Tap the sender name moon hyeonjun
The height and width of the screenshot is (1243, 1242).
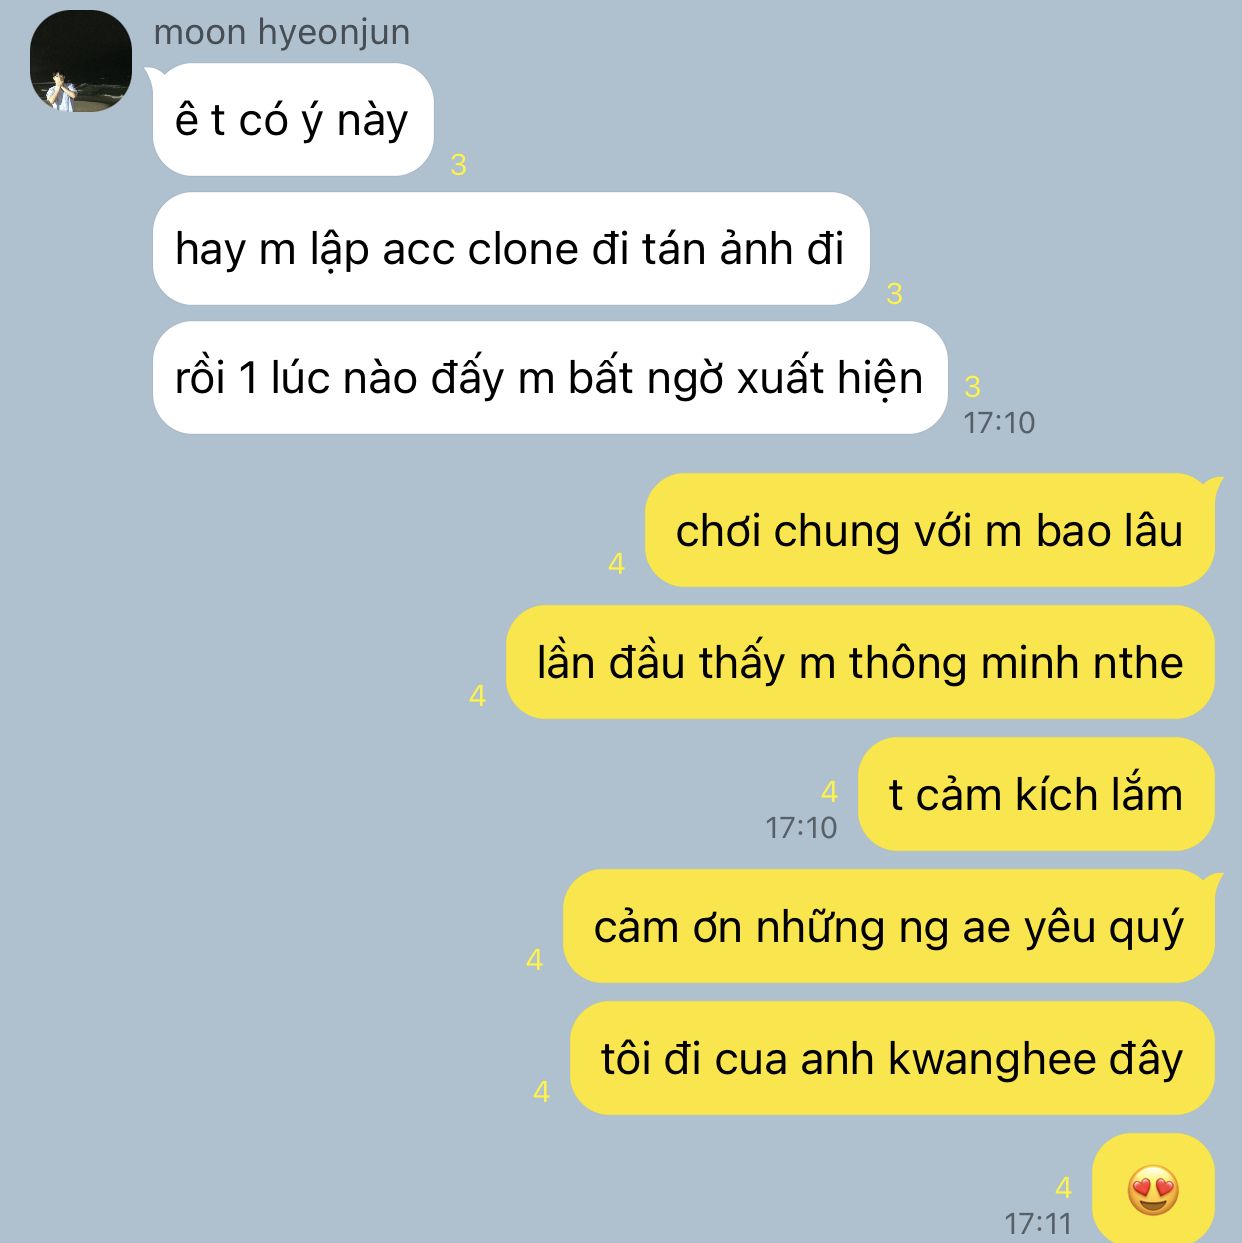[x=282, y=32]
